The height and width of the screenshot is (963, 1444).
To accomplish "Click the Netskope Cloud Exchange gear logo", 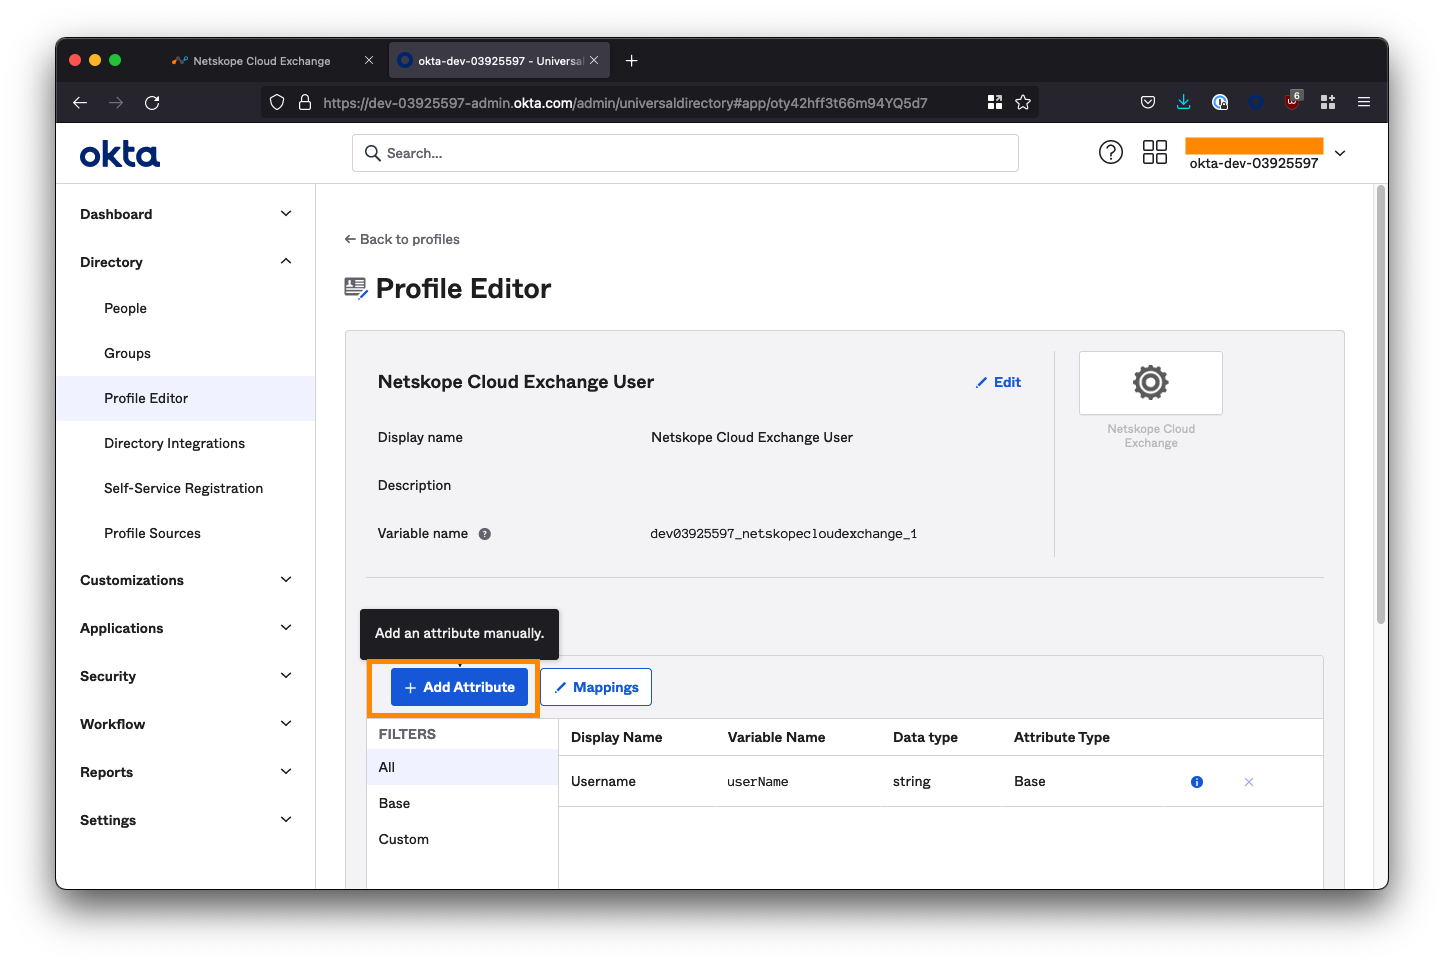I will click(1150, 382).
